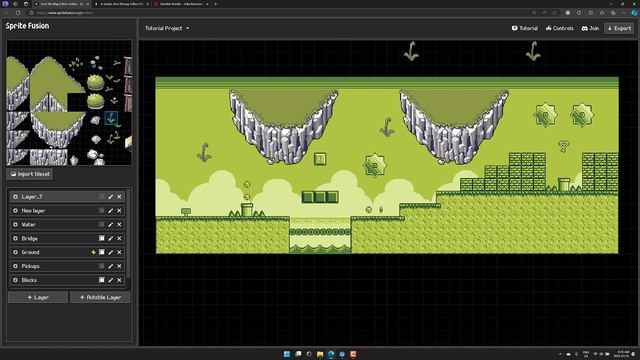The width and height of the screenshot is (640, 360).
Task: Toggle the collider checkbox on New layer
Action: [x=102, y=211]
